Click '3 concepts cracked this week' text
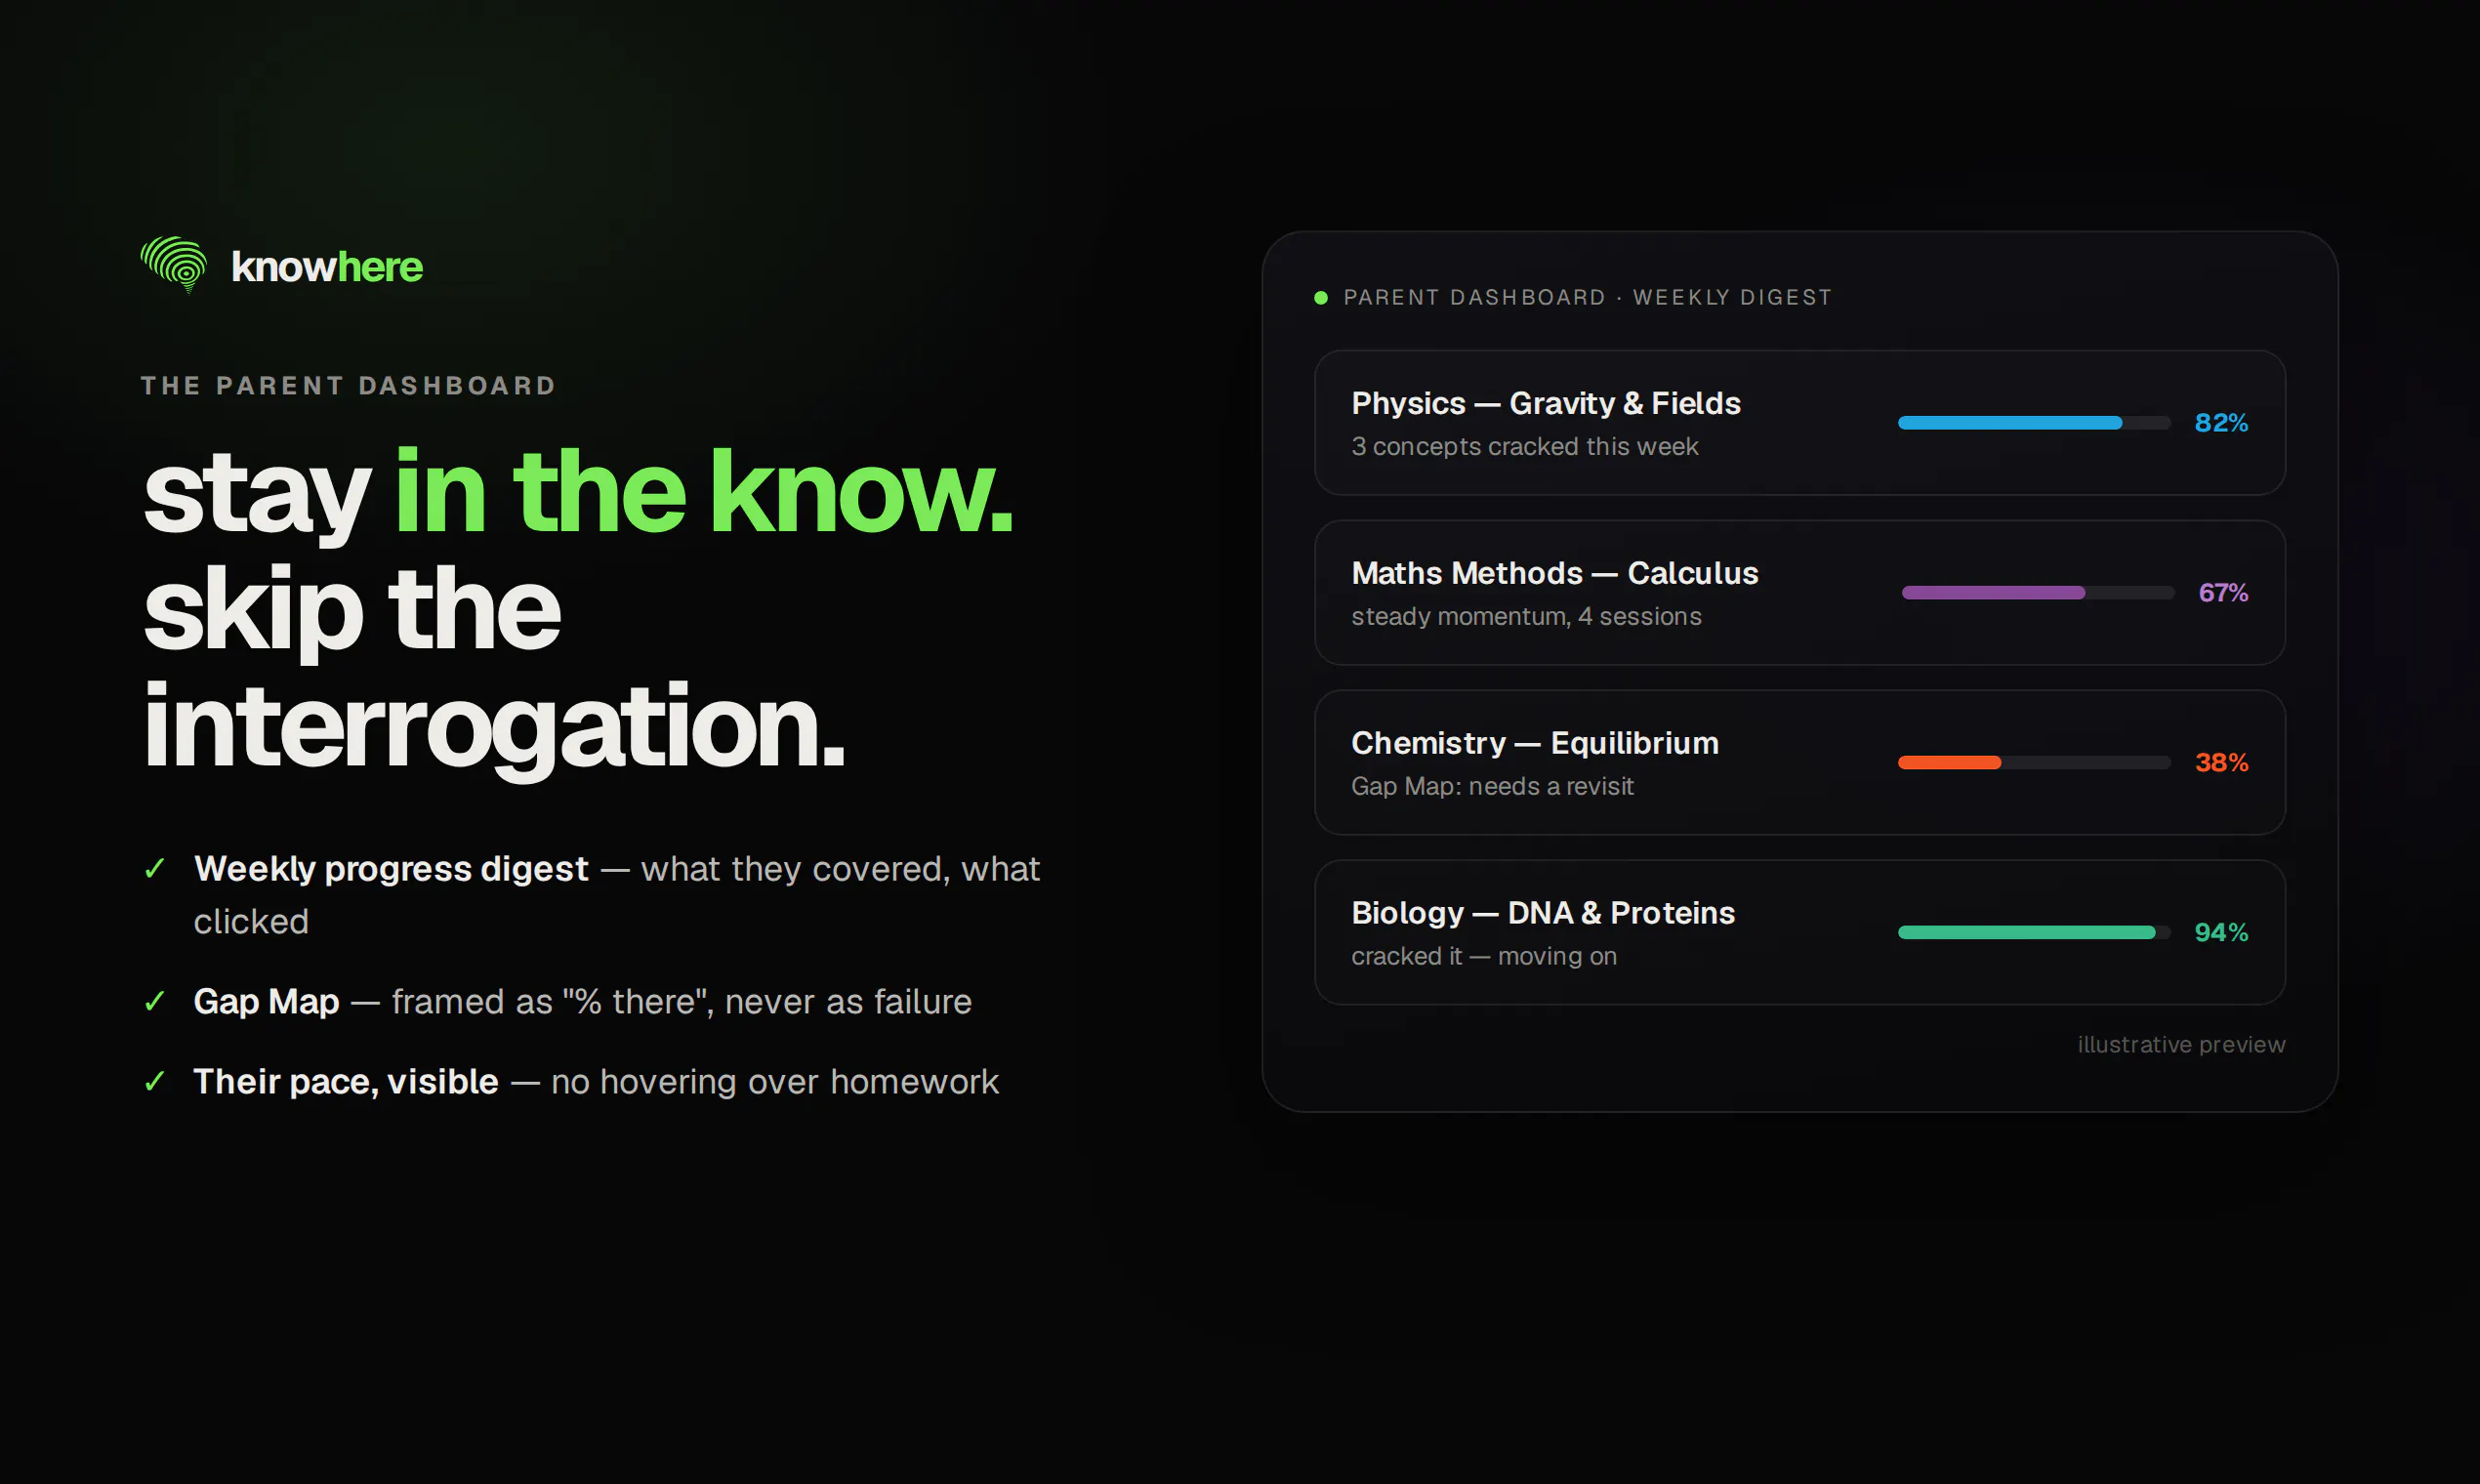Screen dimensions: 2480x1484 pos(1524,446)
